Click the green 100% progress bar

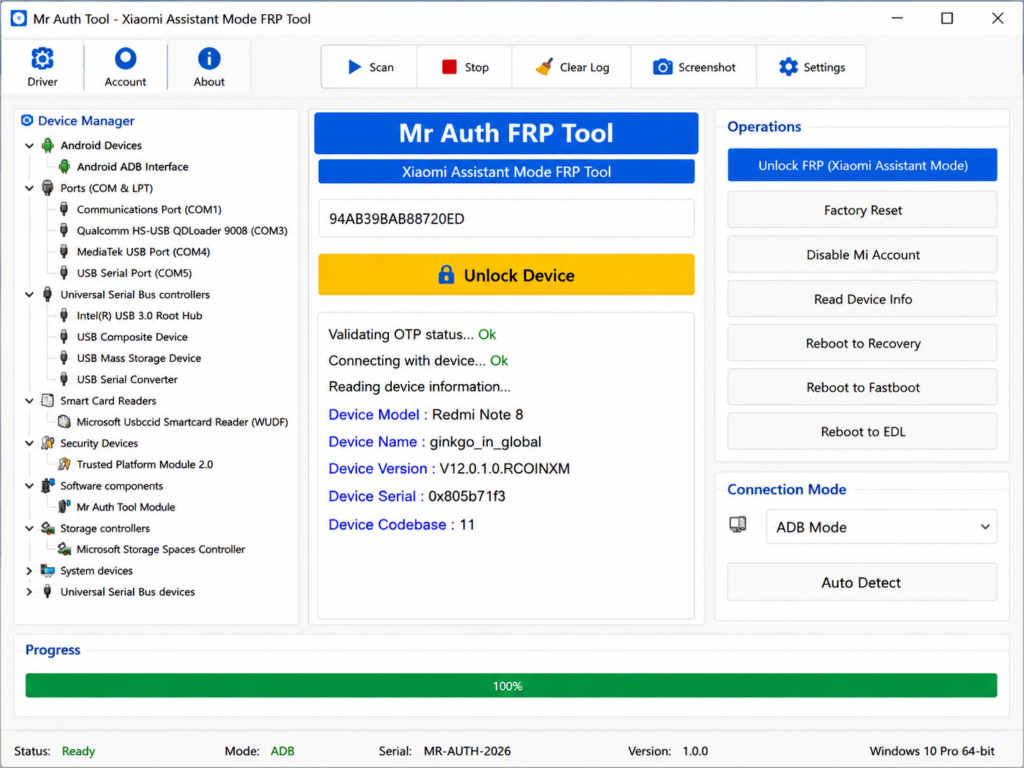[x=511, y=685]
